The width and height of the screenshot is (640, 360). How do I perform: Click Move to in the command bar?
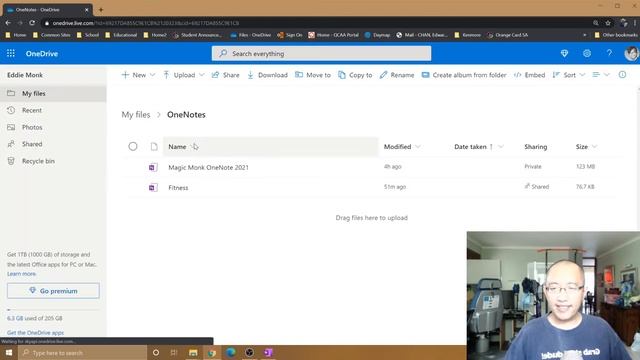(x=313, y=75)
